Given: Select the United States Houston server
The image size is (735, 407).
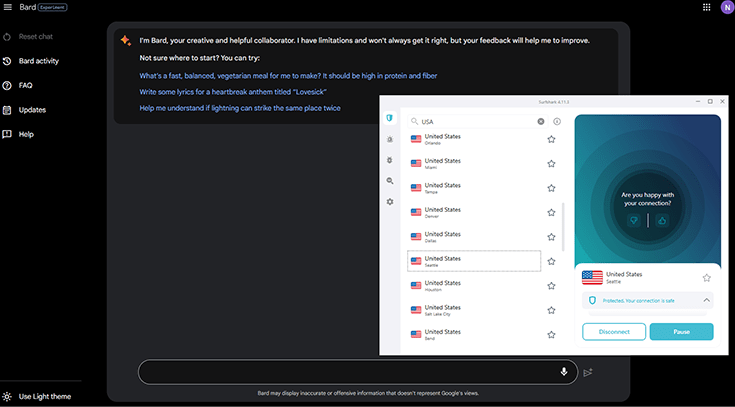Looking at the screenshot, I should point(474,286).
